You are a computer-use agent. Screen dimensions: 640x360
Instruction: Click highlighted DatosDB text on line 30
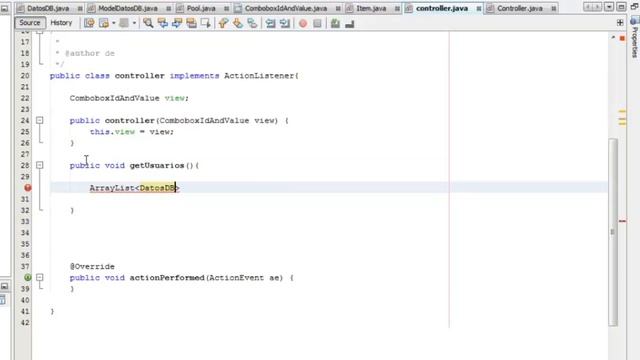(x=157, y=188)
